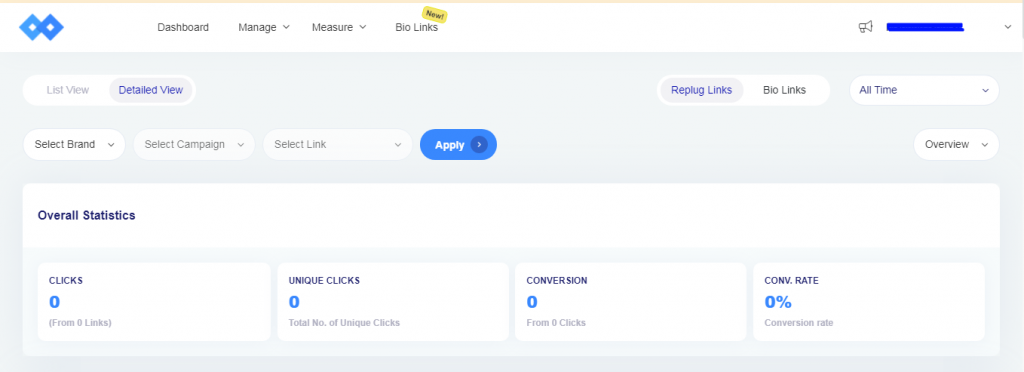This screenshot has height=372, width=1024.
Task: Expand the account menu chevron
Action: [x=1007, y=27]
